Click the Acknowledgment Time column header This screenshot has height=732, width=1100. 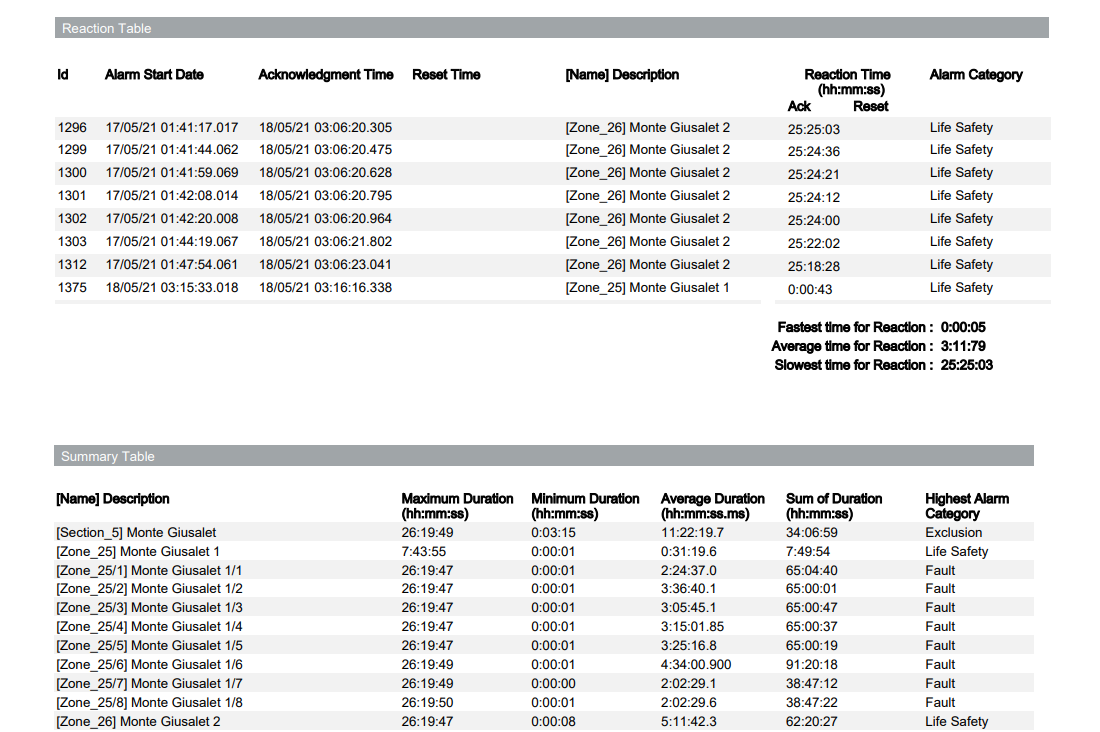pyautogui.click(x=325, y=74)
